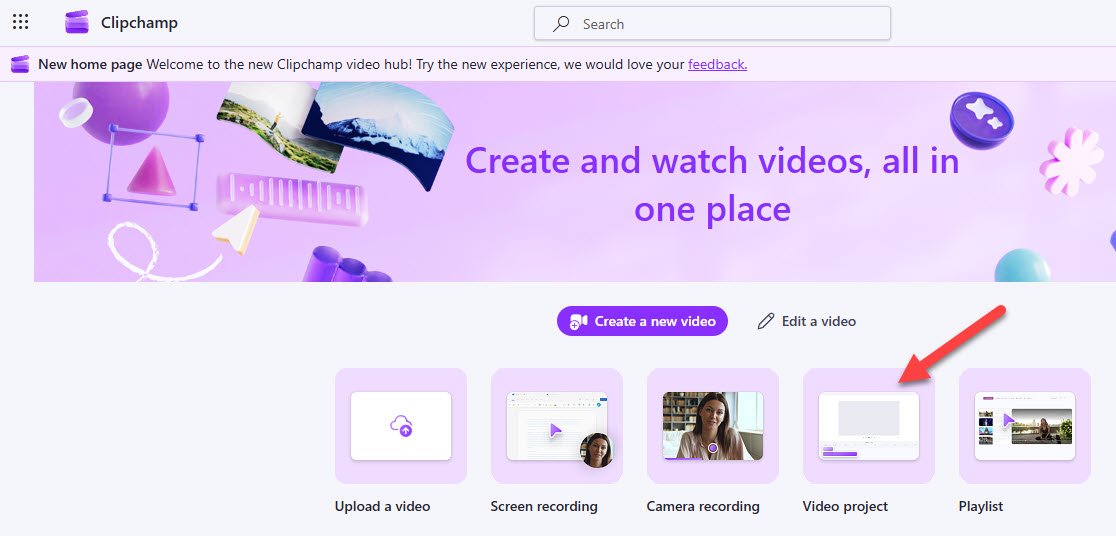Screen dimensions: 1116x536
Task: Click the banner headline Create and watch videos
Action: click(712, 185)
